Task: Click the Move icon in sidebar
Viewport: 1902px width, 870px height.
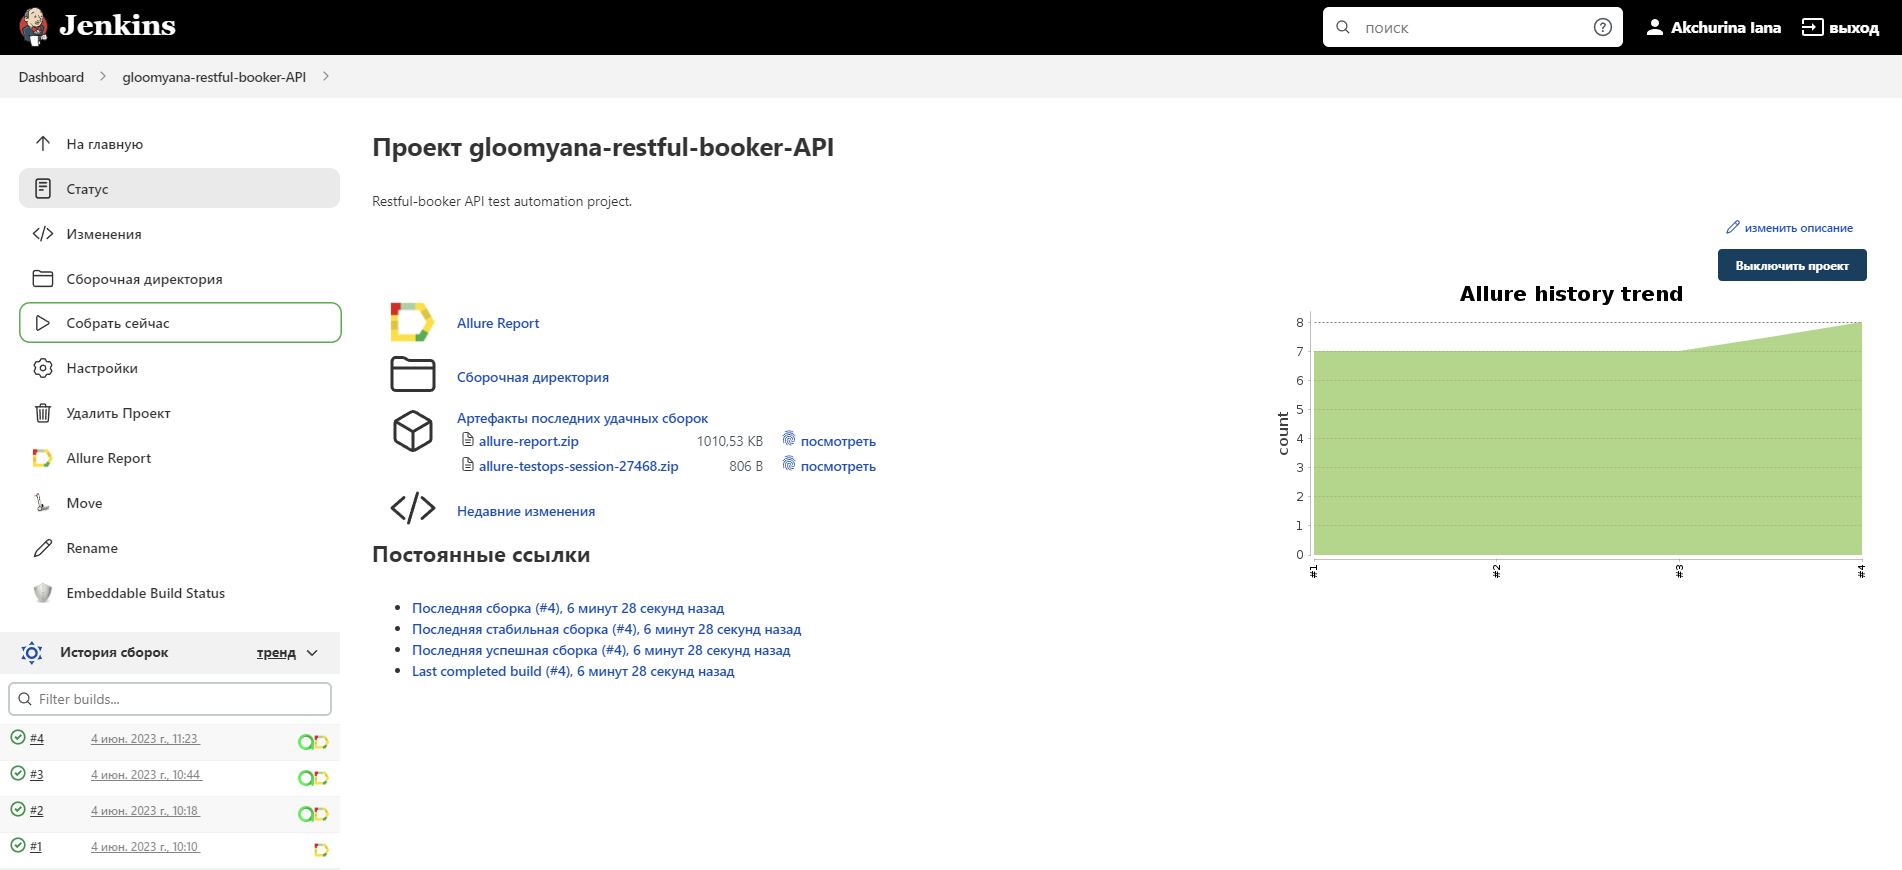Action: click(x=42, y=503)
